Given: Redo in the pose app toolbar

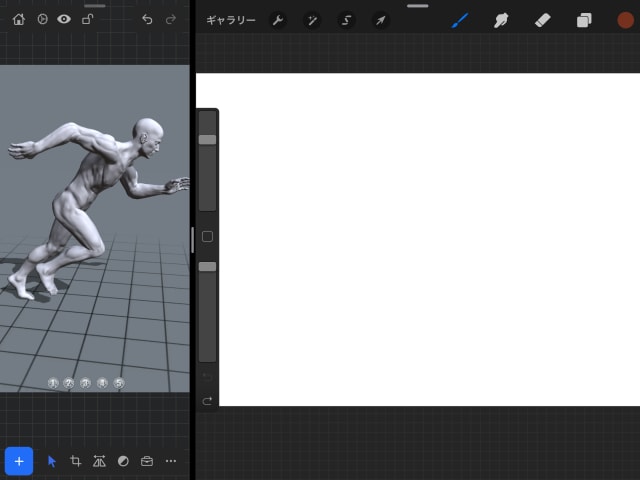Looking at the screenshot, I should click(x=171, y=19).
